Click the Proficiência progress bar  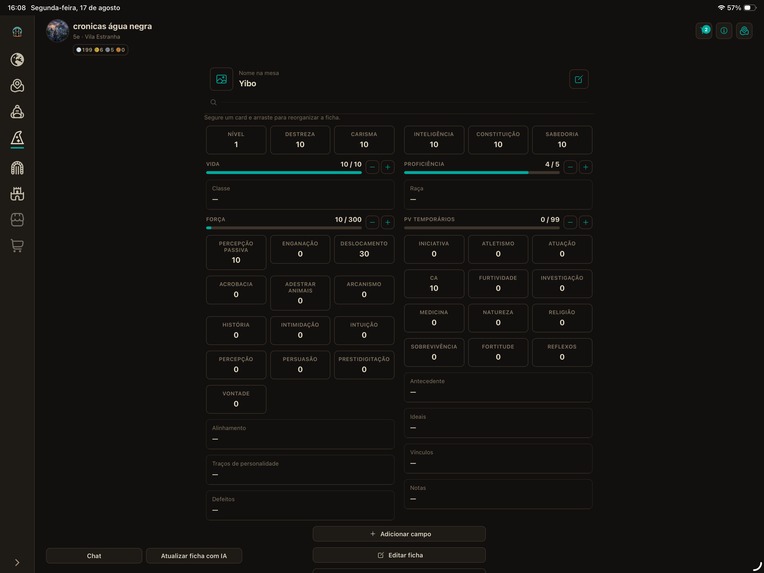[482, 172]
